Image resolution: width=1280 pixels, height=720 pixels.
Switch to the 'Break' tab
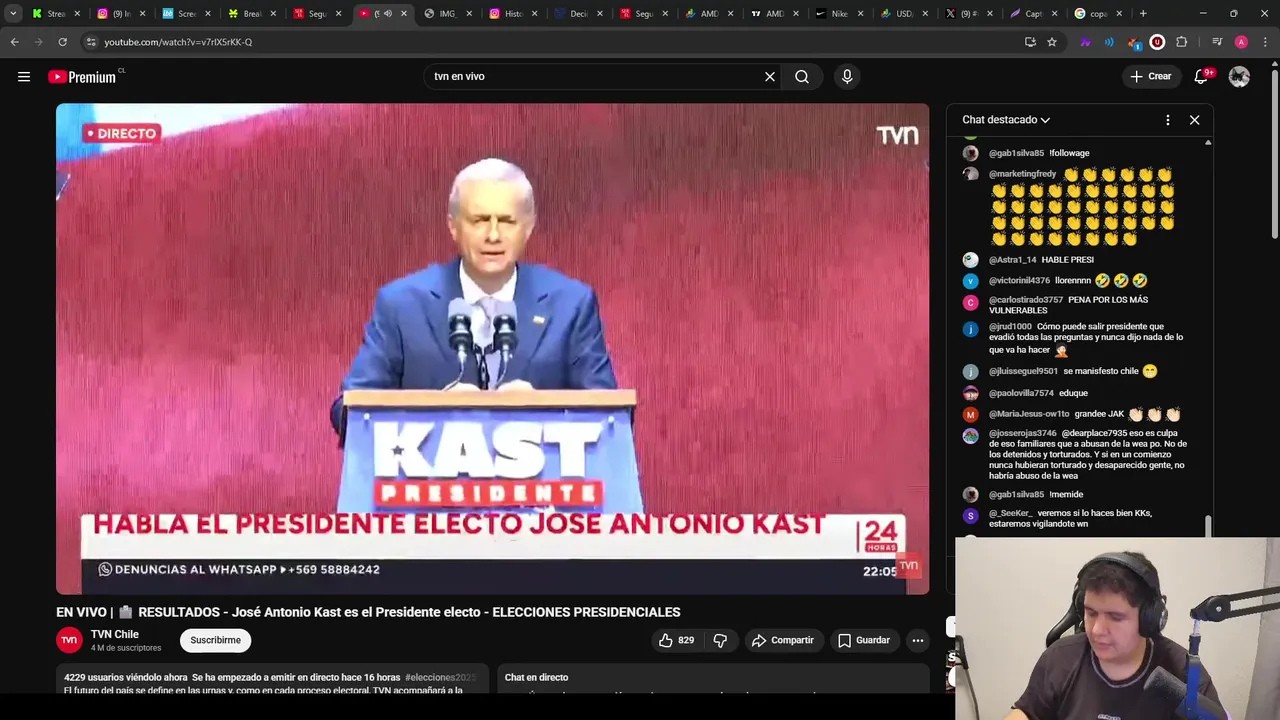tap(251, 14)
